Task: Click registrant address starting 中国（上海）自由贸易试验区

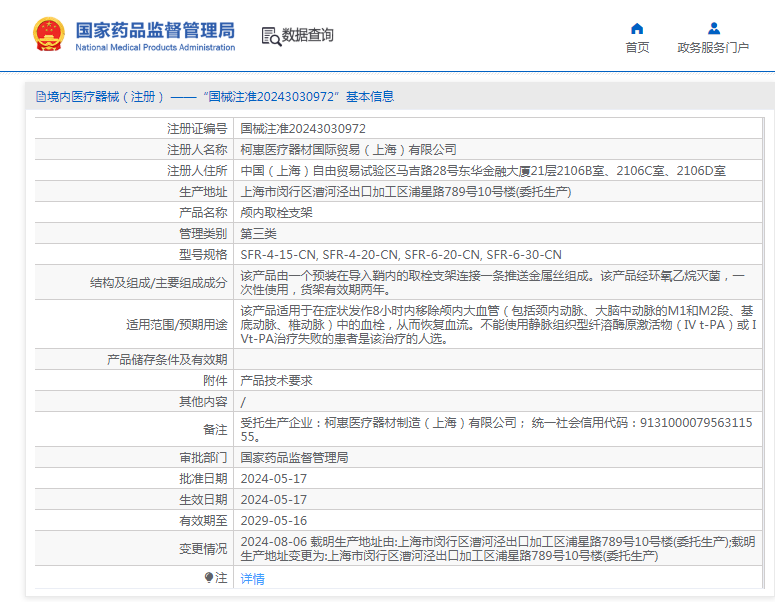Action: (483, 171)
